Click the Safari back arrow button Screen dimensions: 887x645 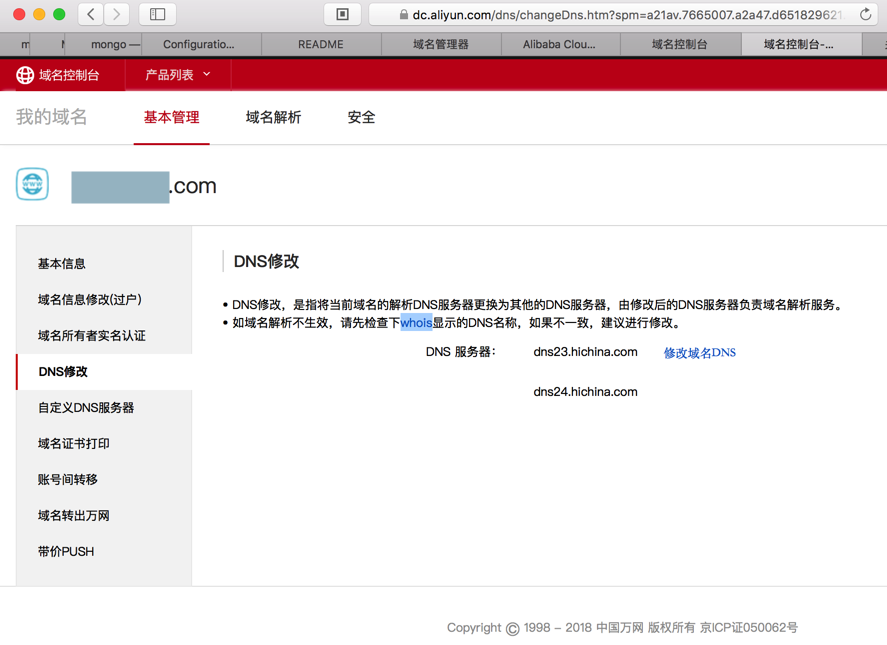coord(91,14)
